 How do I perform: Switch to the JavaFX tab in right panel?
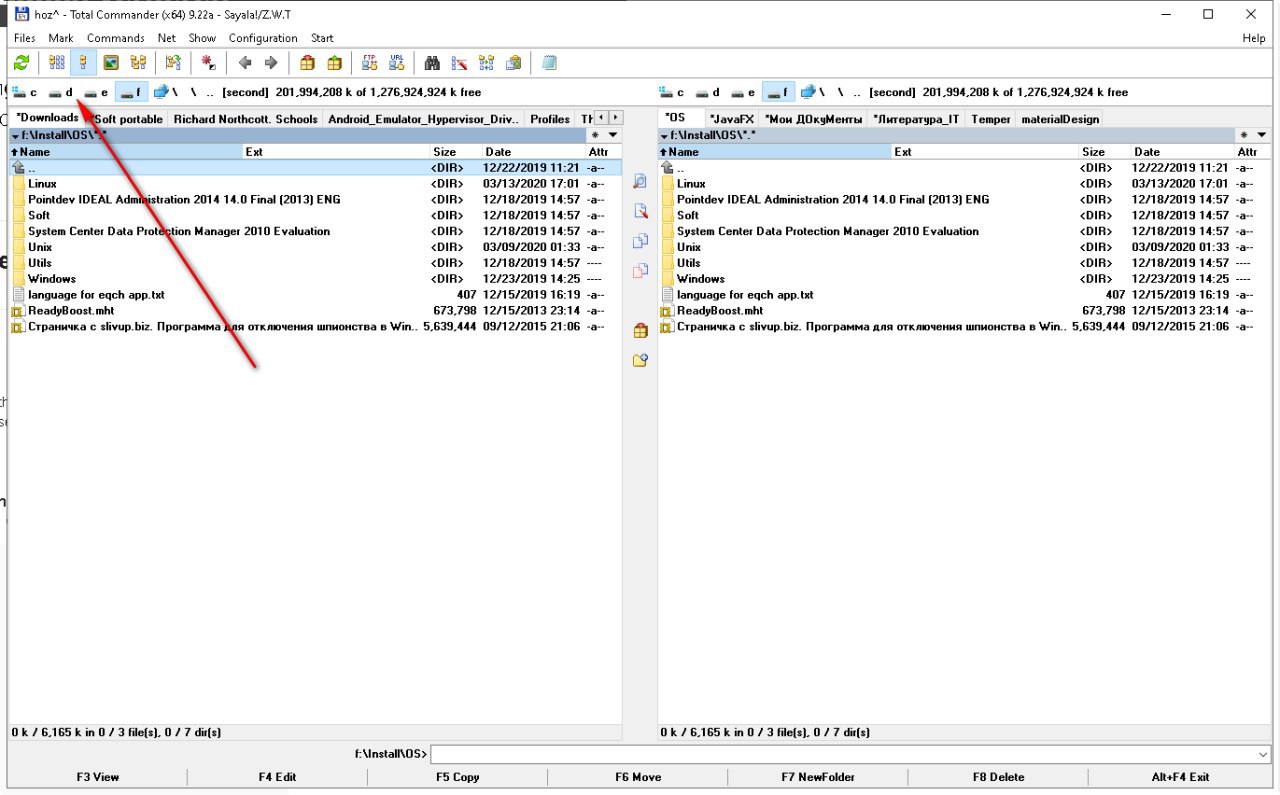(x=731, y=119)
